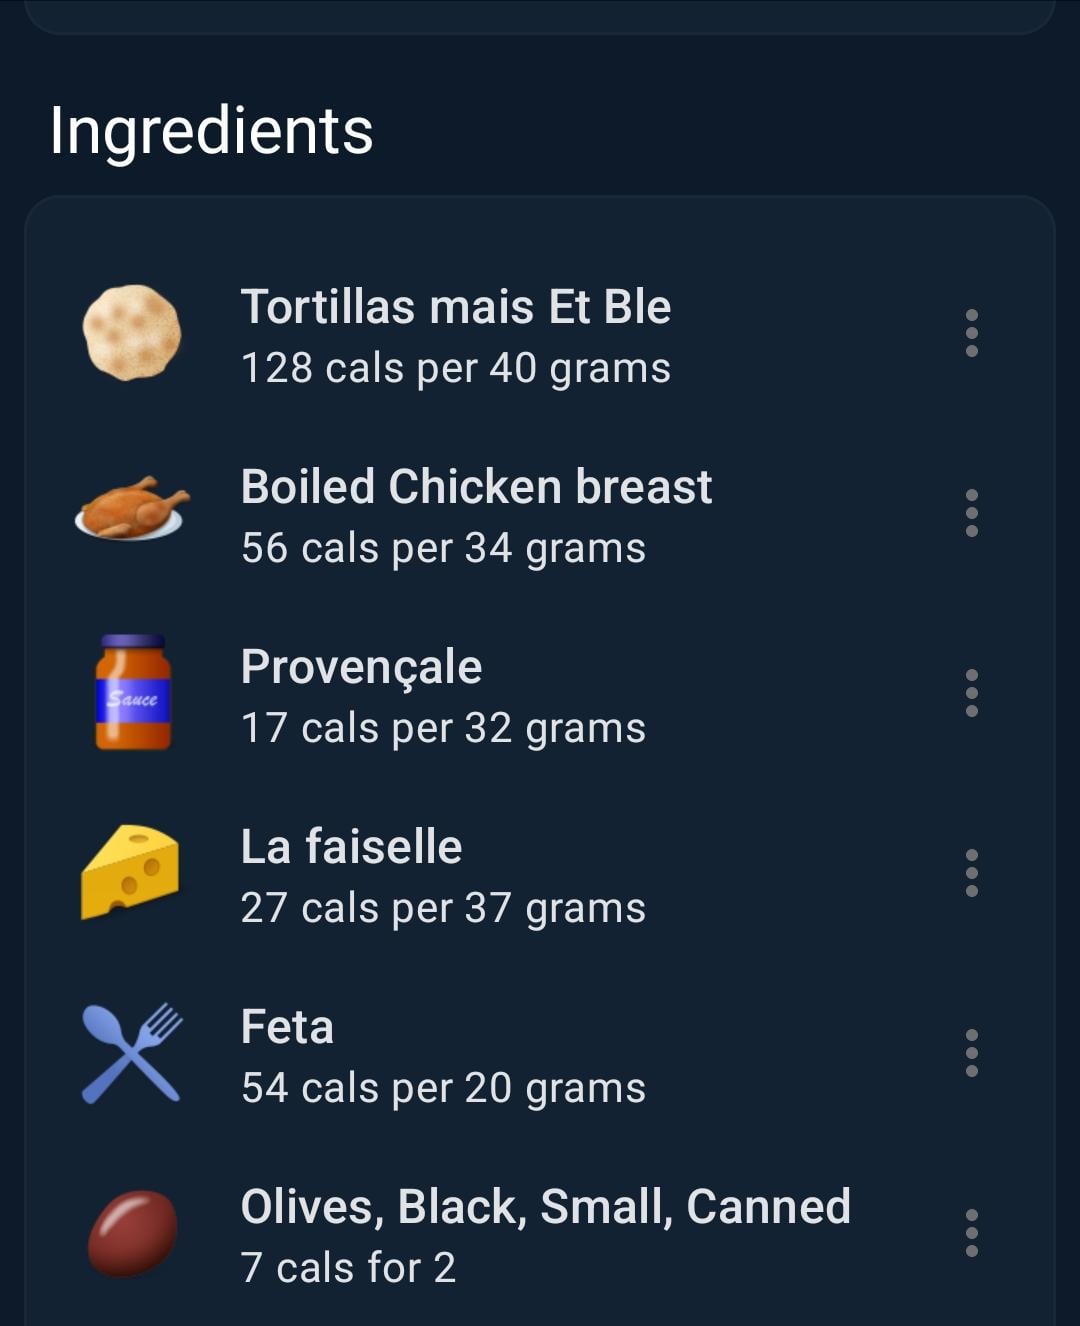1080x1326 pixels.
Task: Open three-dot menu for La faiselle
Action: [971, 873]
